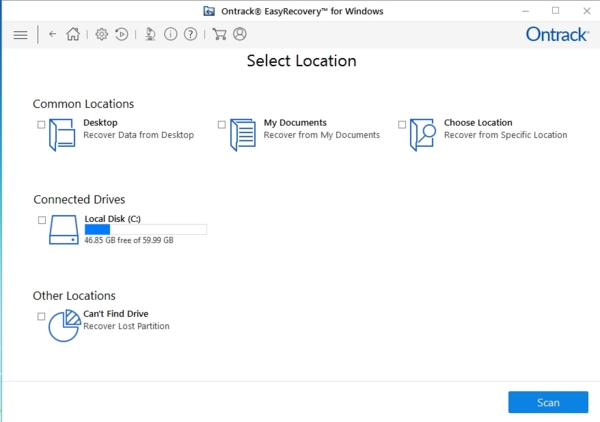600x422 pixels.
Task: Start the Scan button
Action: pyautogui.click(x=548, y=402)
